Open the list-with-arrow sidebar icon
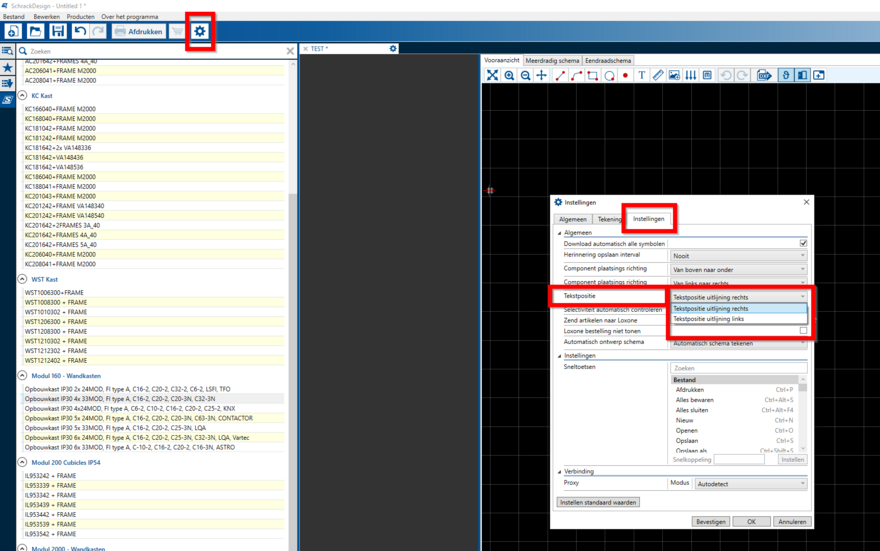The image size is (880, 551). tap(7, 84)
